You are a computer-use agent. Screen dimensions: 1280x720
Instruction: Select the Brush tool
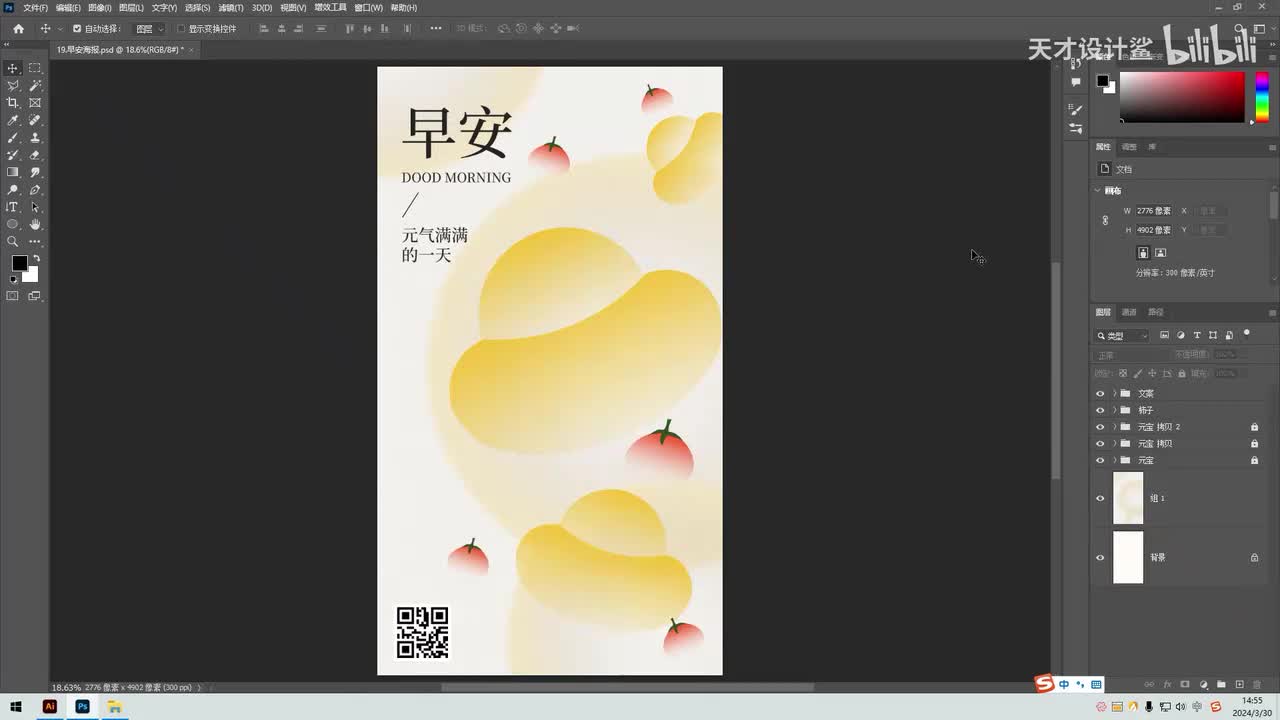13,138
